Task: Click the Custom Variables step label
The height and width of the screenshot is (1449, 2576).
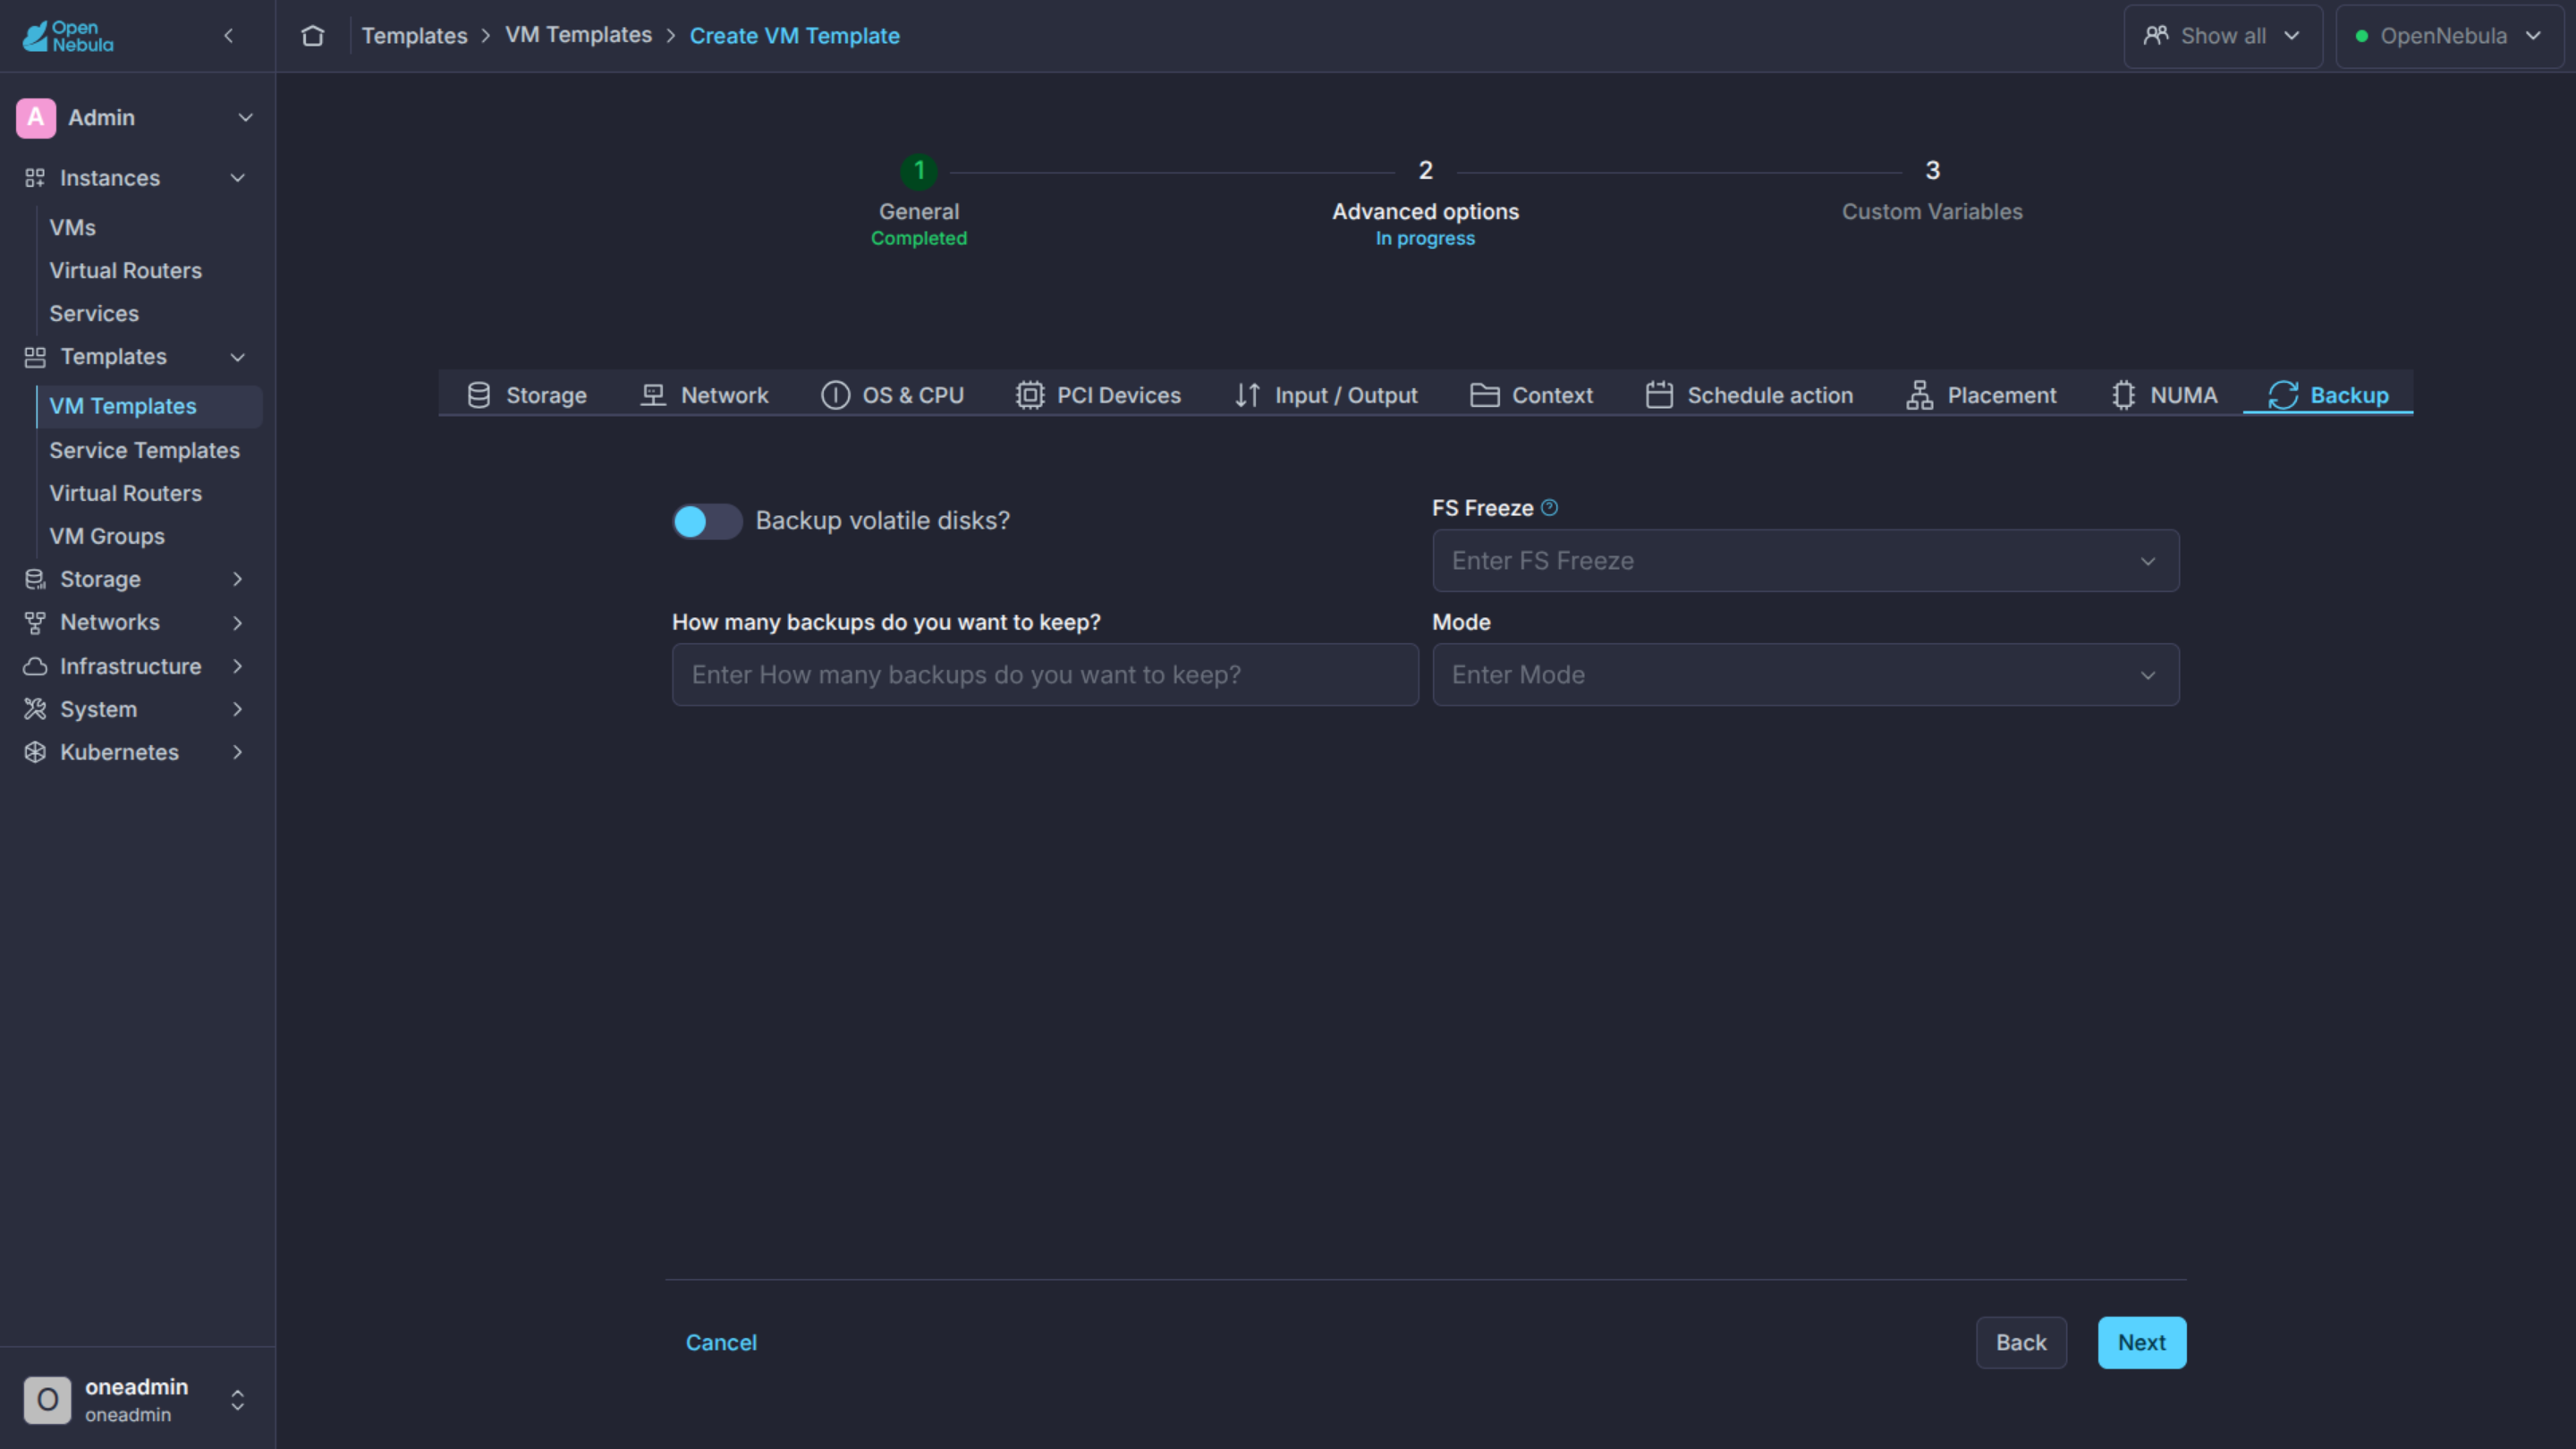Action: coord(1932,212)
